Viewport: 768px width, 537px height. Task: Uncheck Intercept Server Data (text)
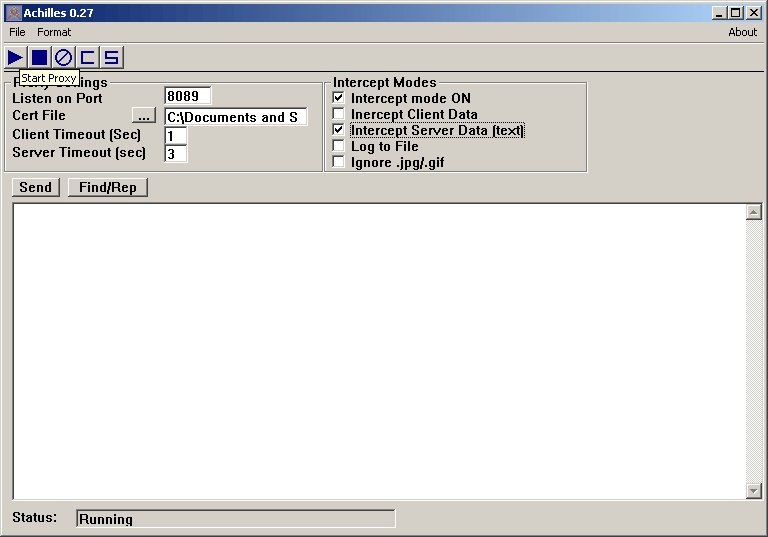pyautogui.click(x=339, y=130)
